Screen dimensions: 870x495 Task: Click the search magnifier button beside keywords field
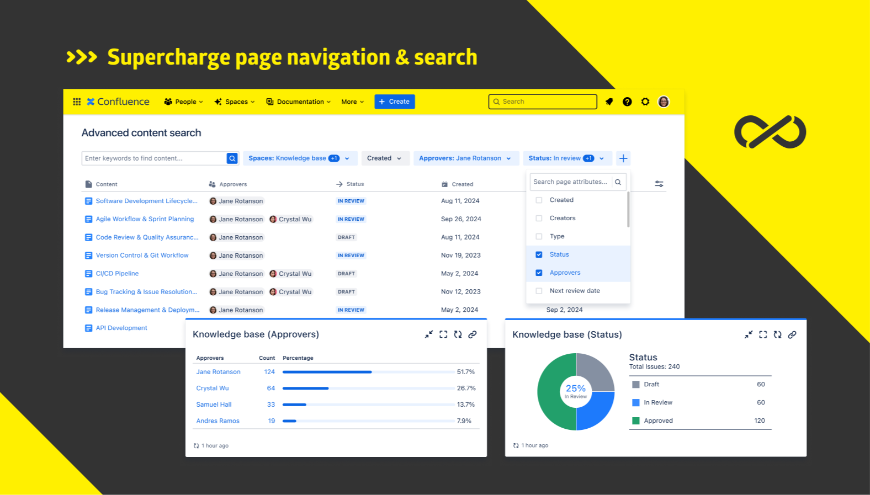click(232, 158)
